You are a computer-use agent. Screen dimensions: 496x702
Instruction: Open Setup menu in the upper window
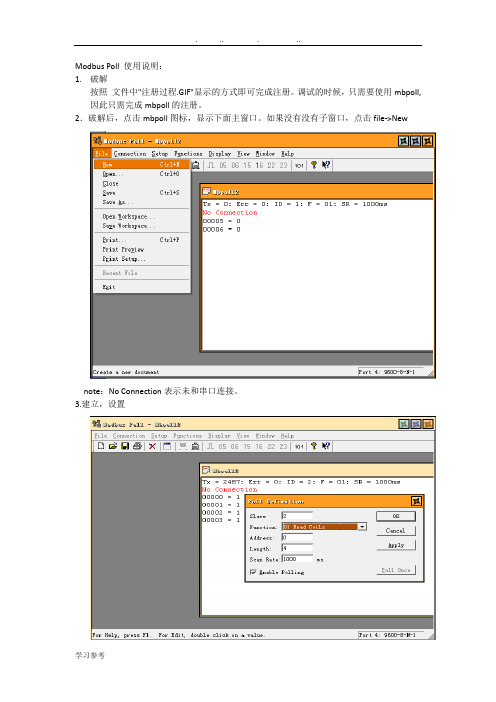coord(160,154)
